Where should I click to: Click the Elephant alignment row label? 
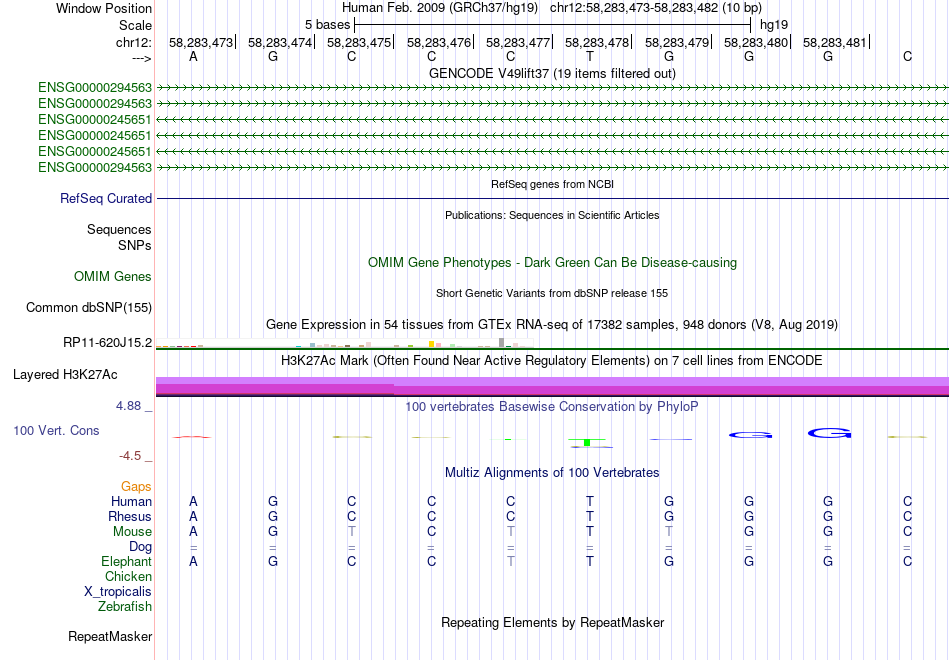[x=126, y=561]
